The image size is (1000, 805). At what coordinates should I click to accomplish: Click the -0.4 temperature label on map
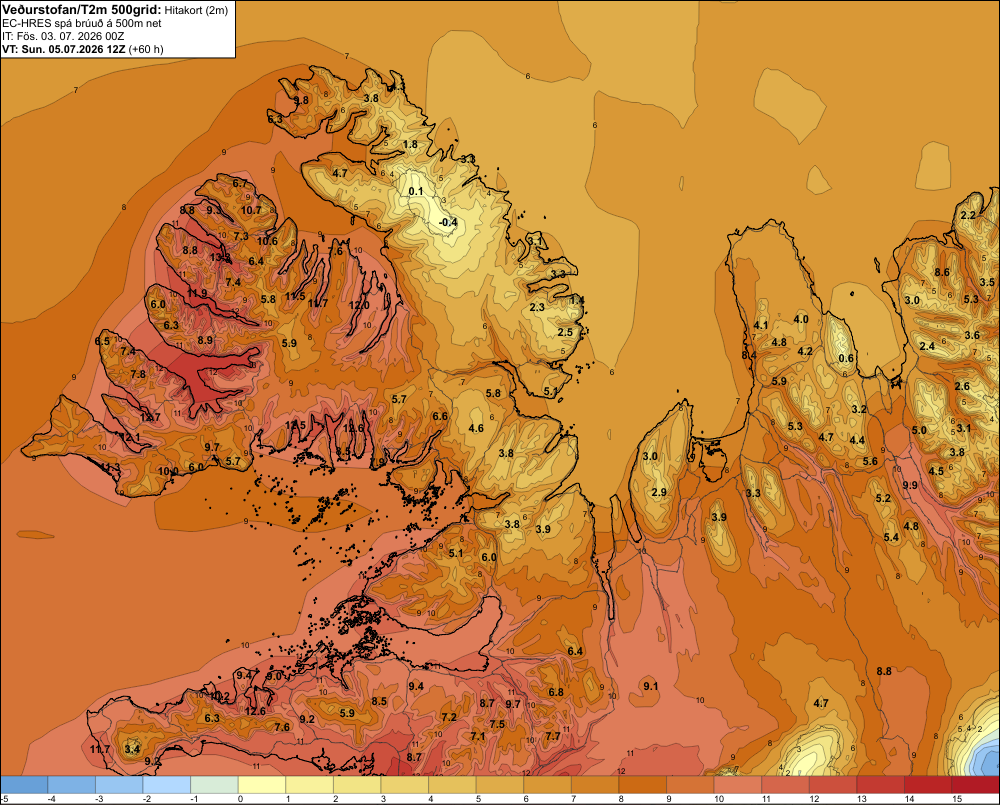(x=448, y=222)
